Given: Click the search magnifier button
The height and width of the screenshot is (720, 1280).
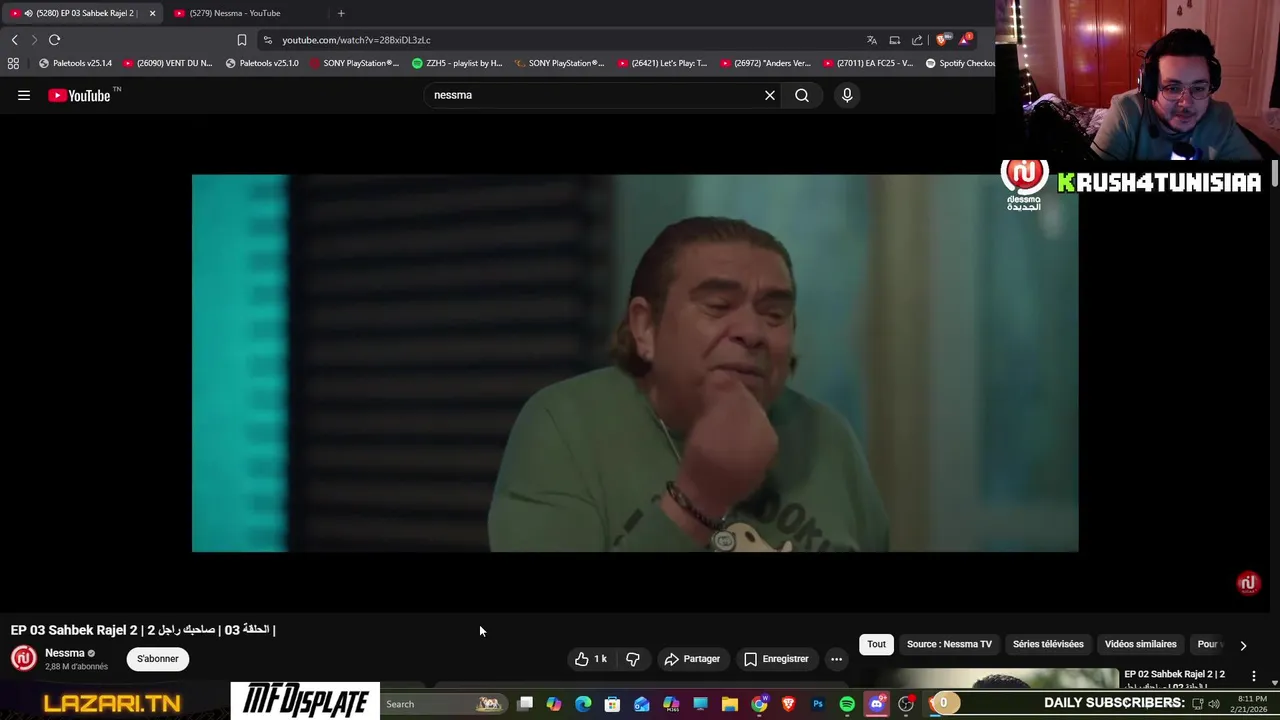Looking at the screenshot, I should (802, 95).
